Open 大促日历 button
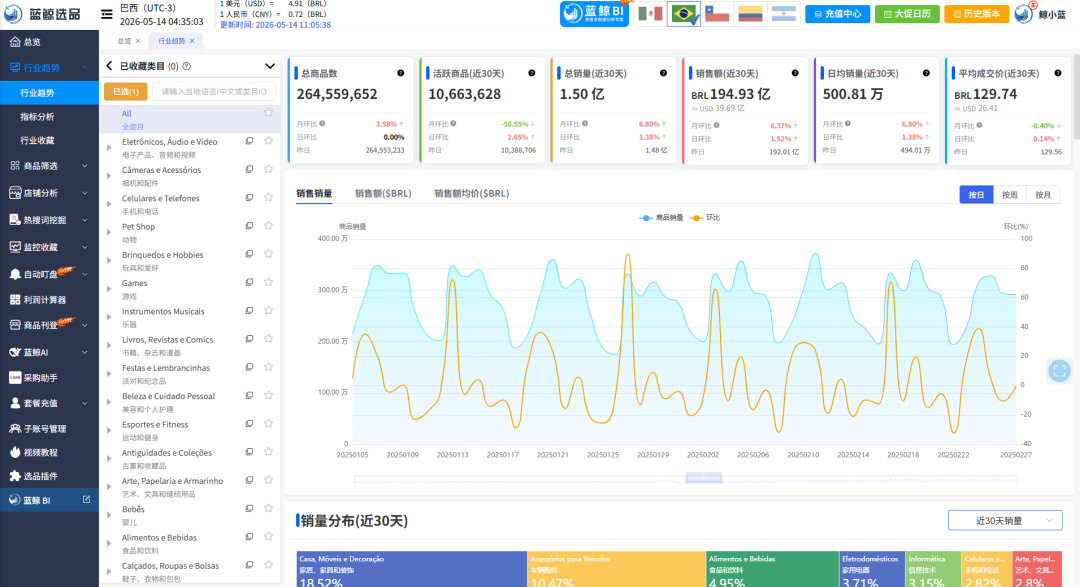Viewport: 1080px width, 587px height. [x=907, y=14]
